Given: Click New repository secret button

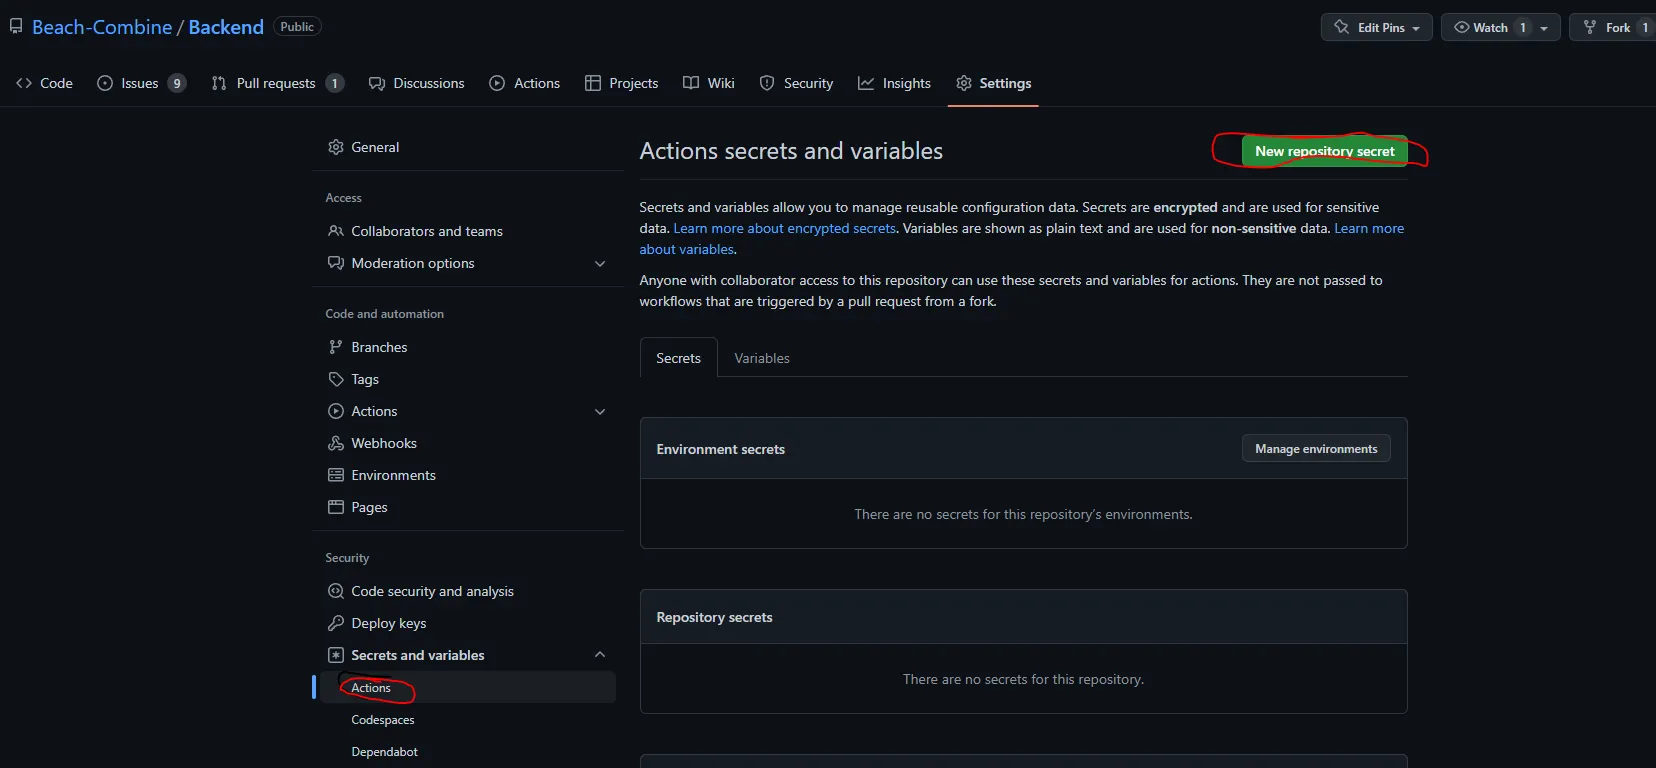Looking at the screenshot, I should pyautogui.click(x=1324, y=151).
